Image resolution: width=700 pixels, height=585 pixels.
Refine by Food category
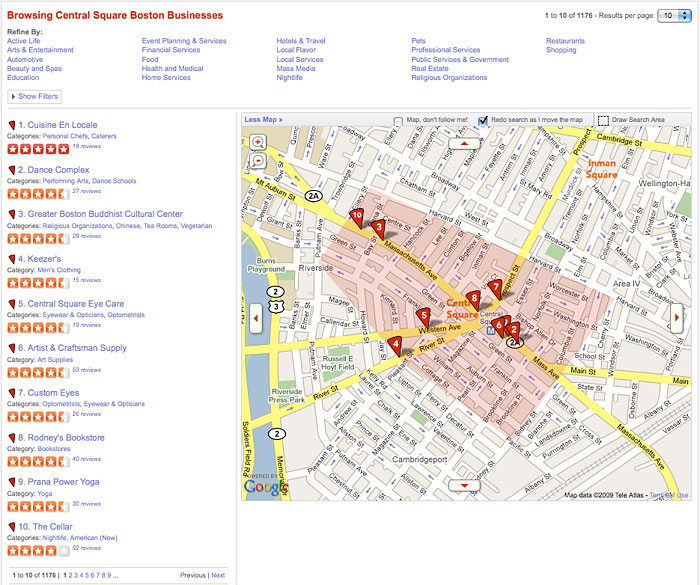coord(150,59)
